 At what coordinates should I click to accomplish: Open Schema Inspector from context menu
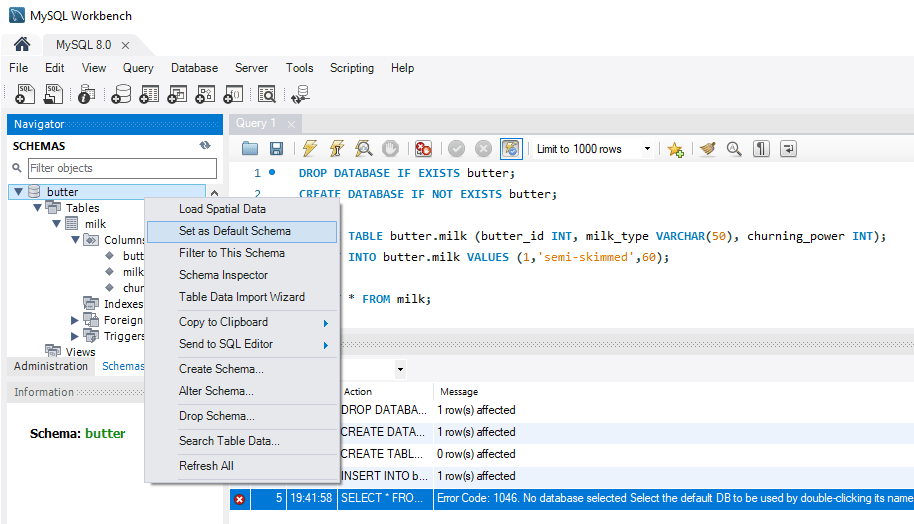click(242, 275)
